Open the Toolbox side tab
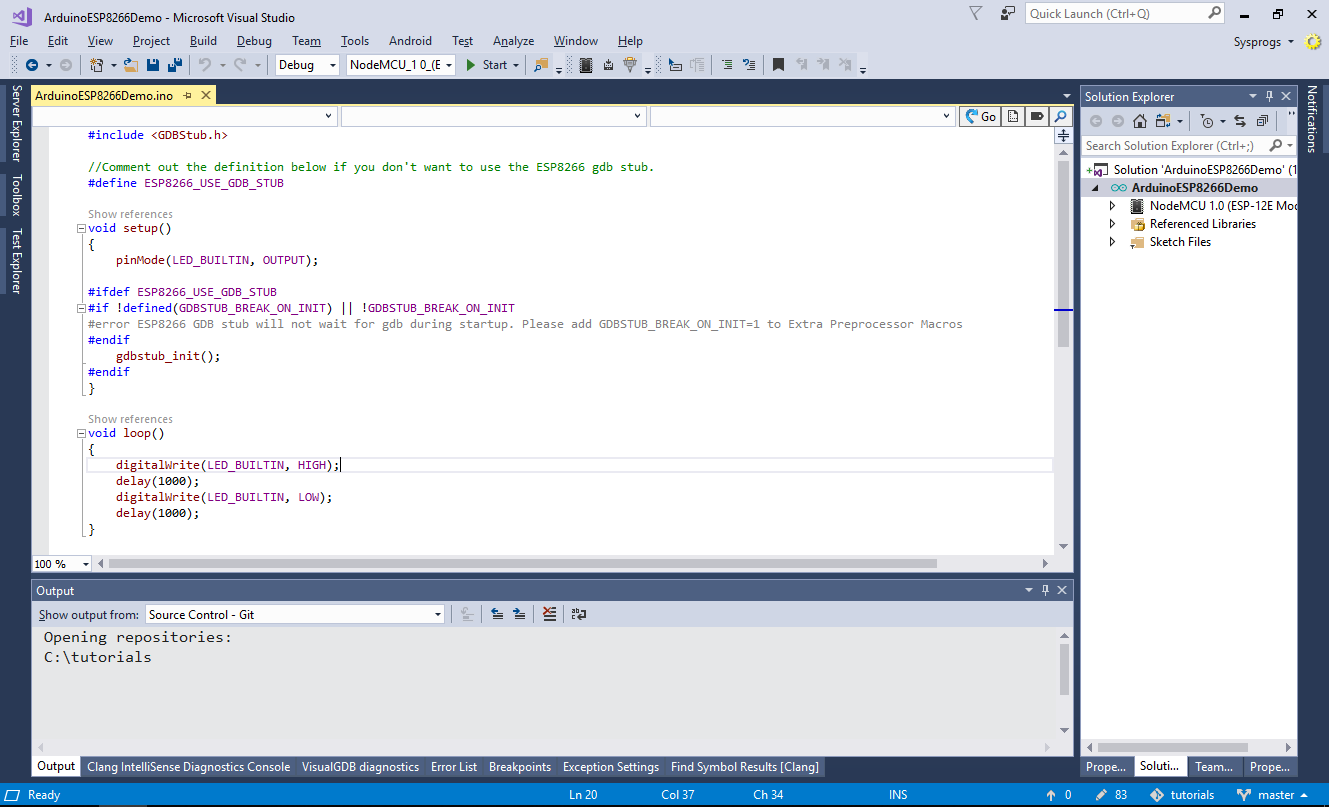This screenshot has height=807, width=1329. (x=16, y=195)
